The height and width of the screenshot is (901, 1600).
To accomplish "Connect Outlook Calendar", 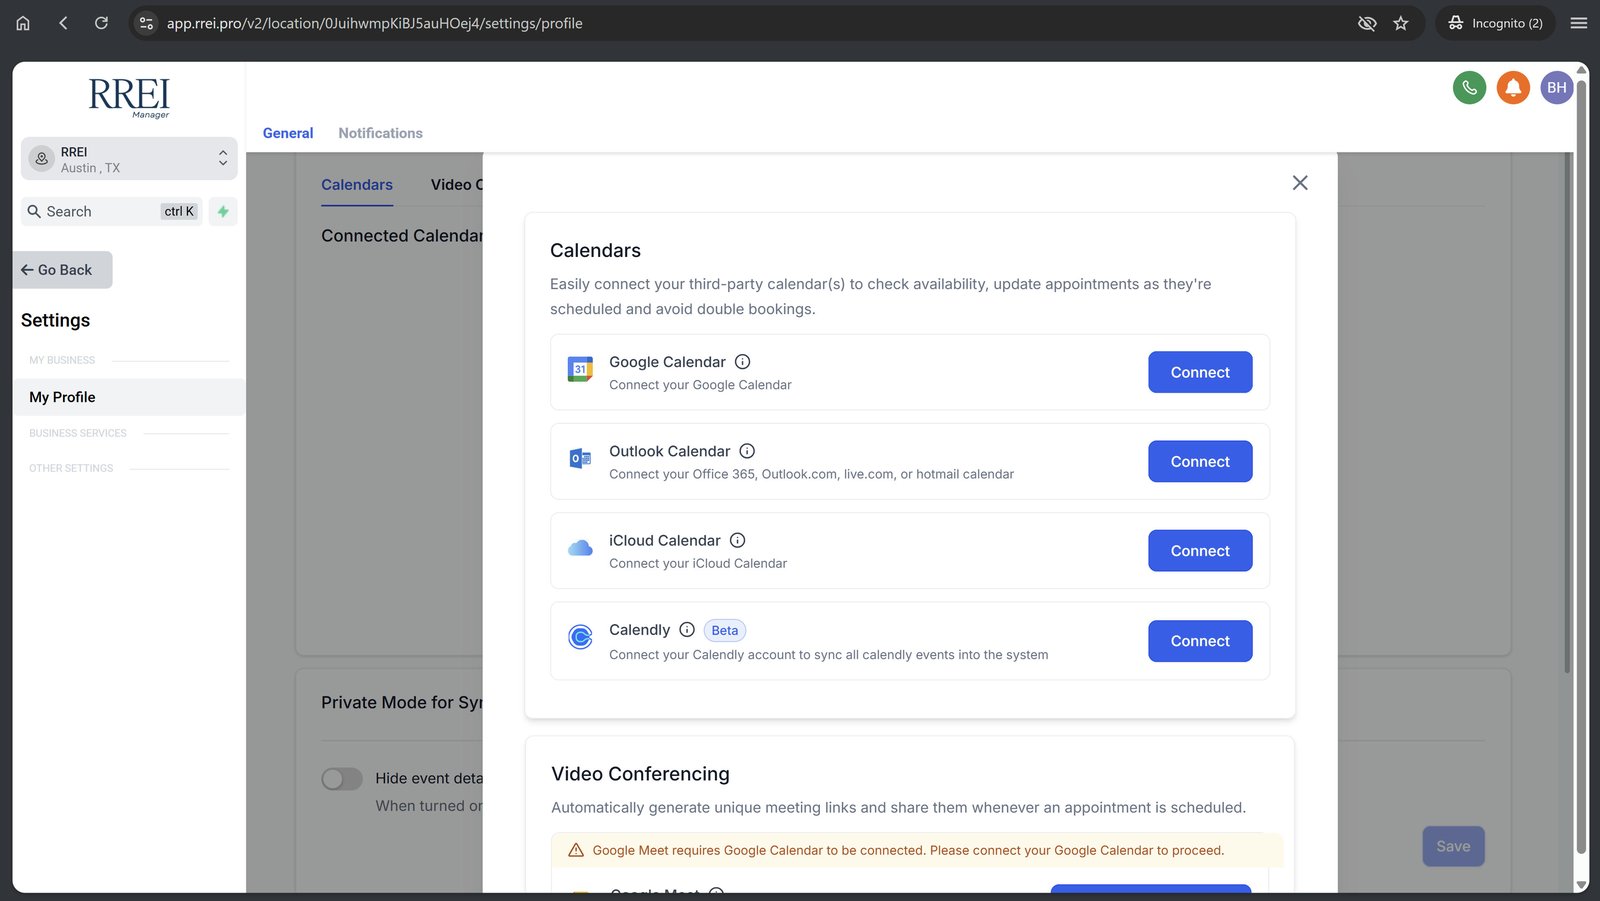I will [1200, 462].
